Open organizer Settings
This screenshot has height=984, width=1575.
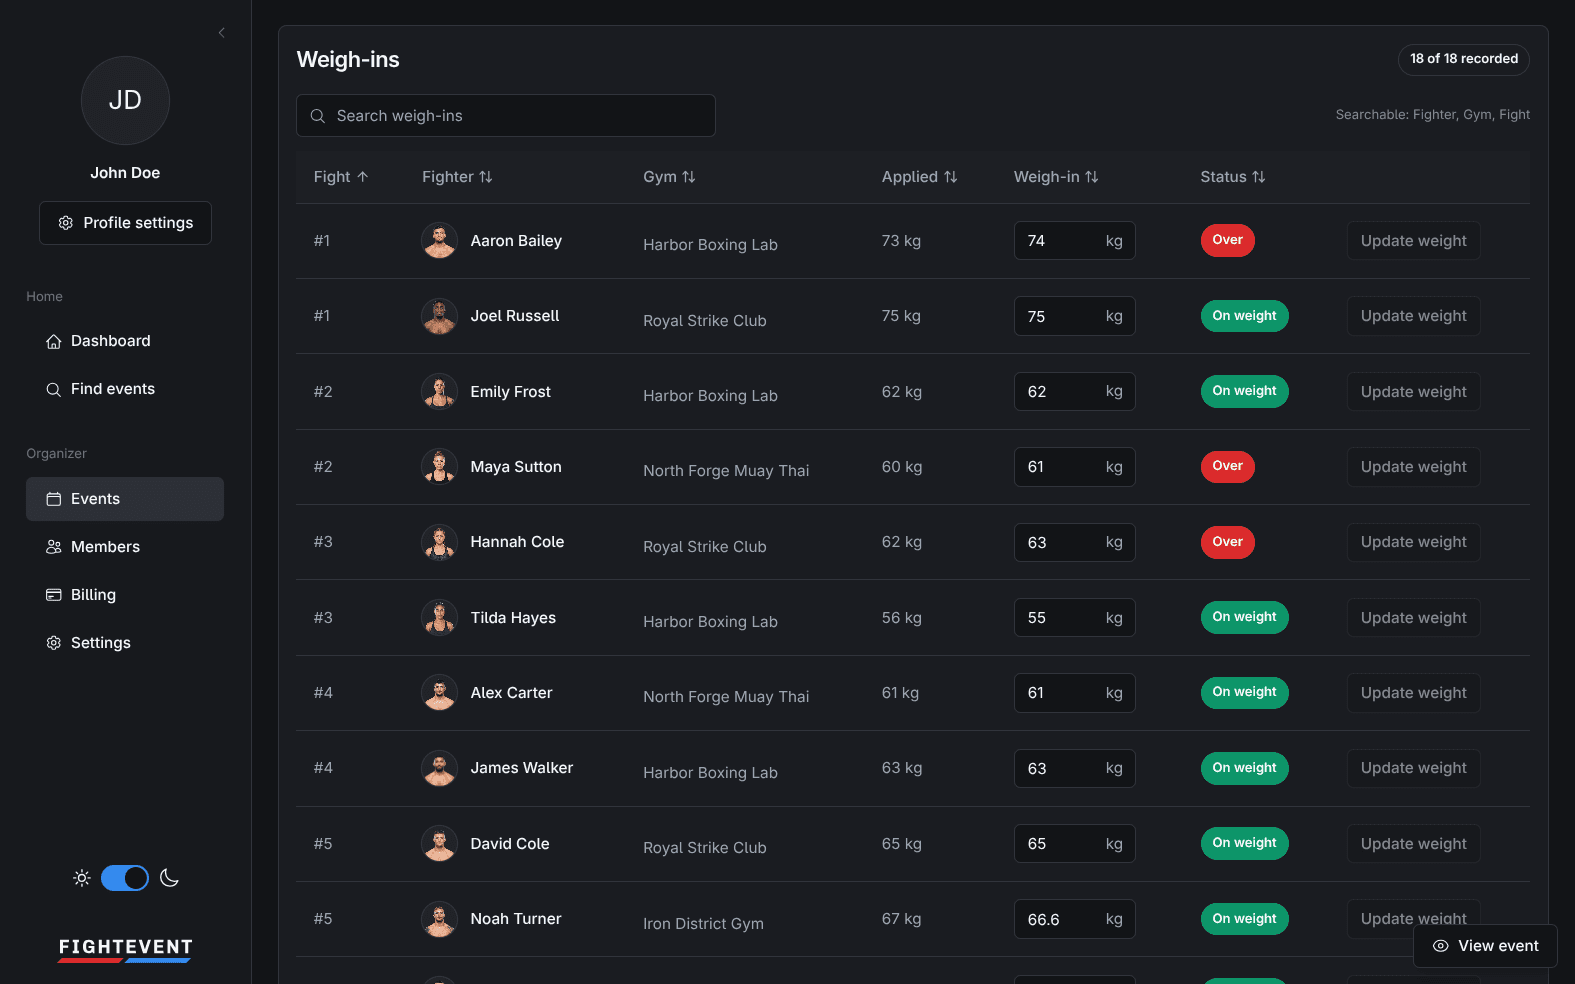point(125,643)
